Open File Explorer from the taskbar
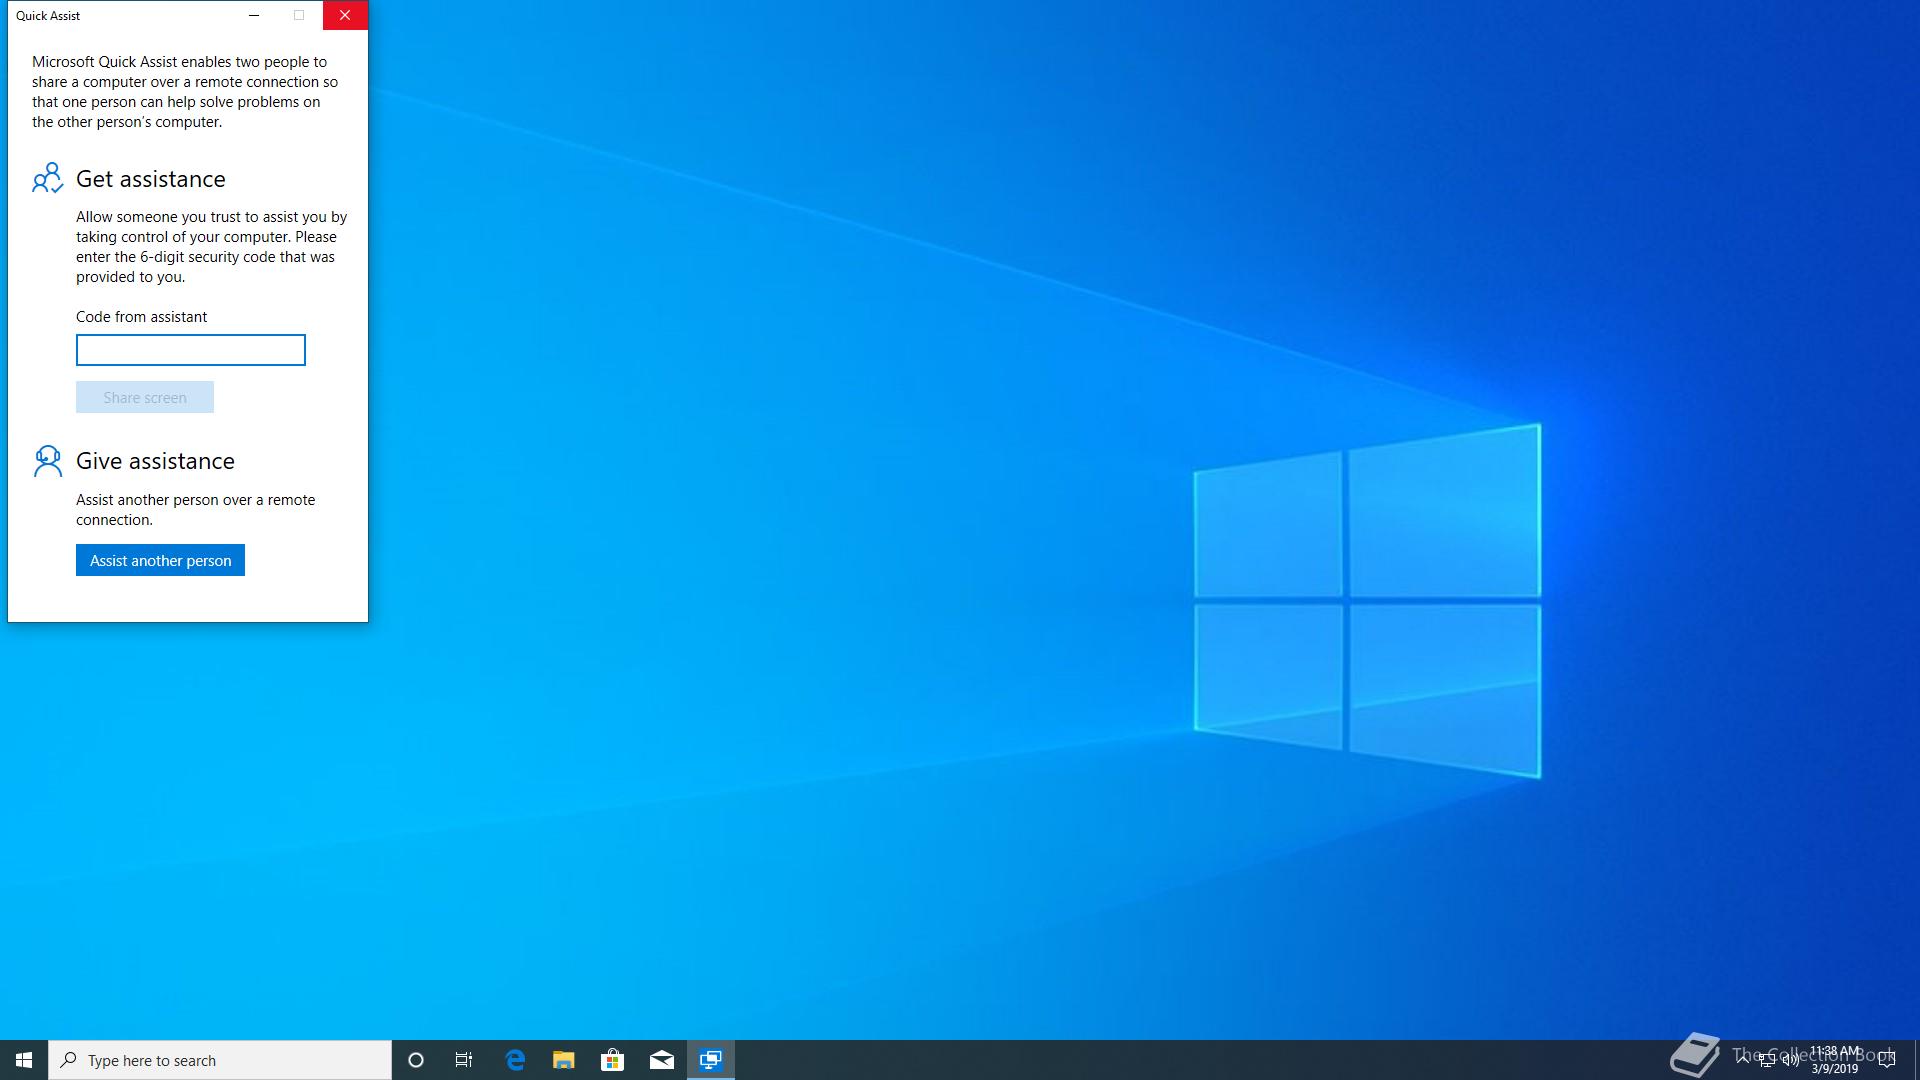The image size is (1920, 1080). (x=564, y=1060)
